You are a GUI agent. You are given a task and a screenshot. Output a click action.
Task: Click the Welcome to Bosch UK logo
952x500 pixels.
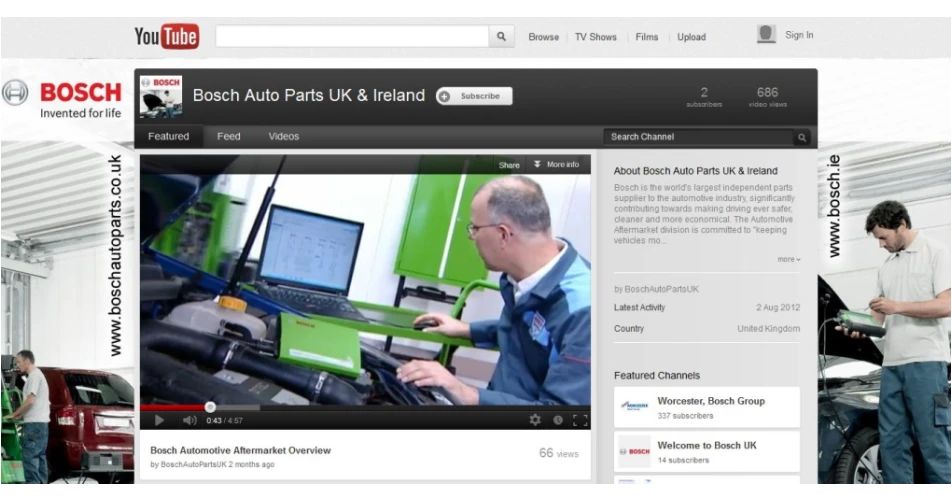tap(634, 451)
